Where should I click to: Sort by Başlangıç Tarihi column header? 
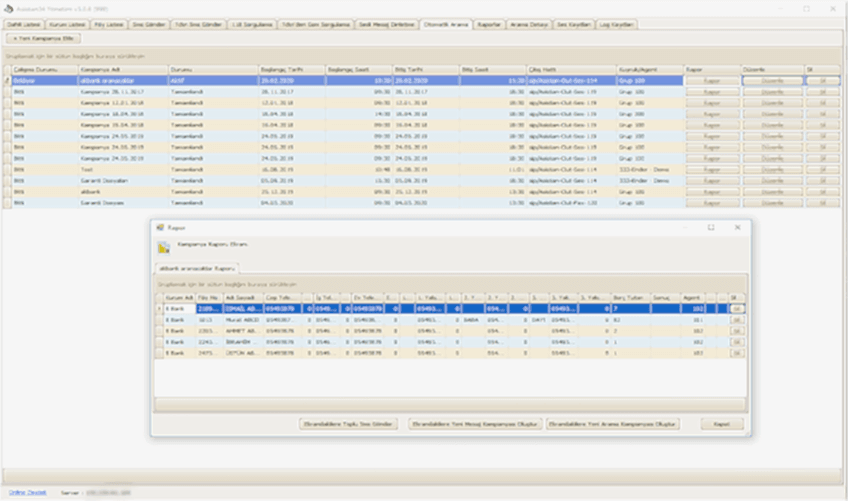tap(287, 69)
